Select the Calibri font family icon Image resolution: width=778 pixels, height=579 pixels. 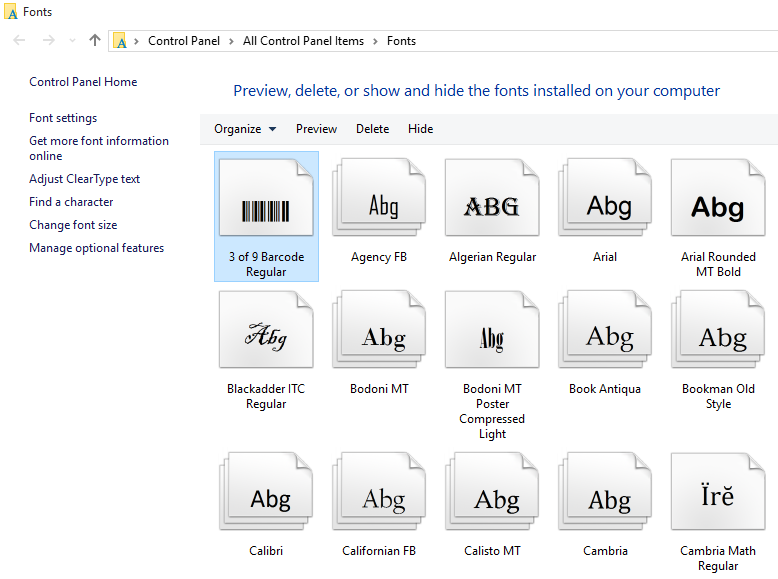pos(266,491)
